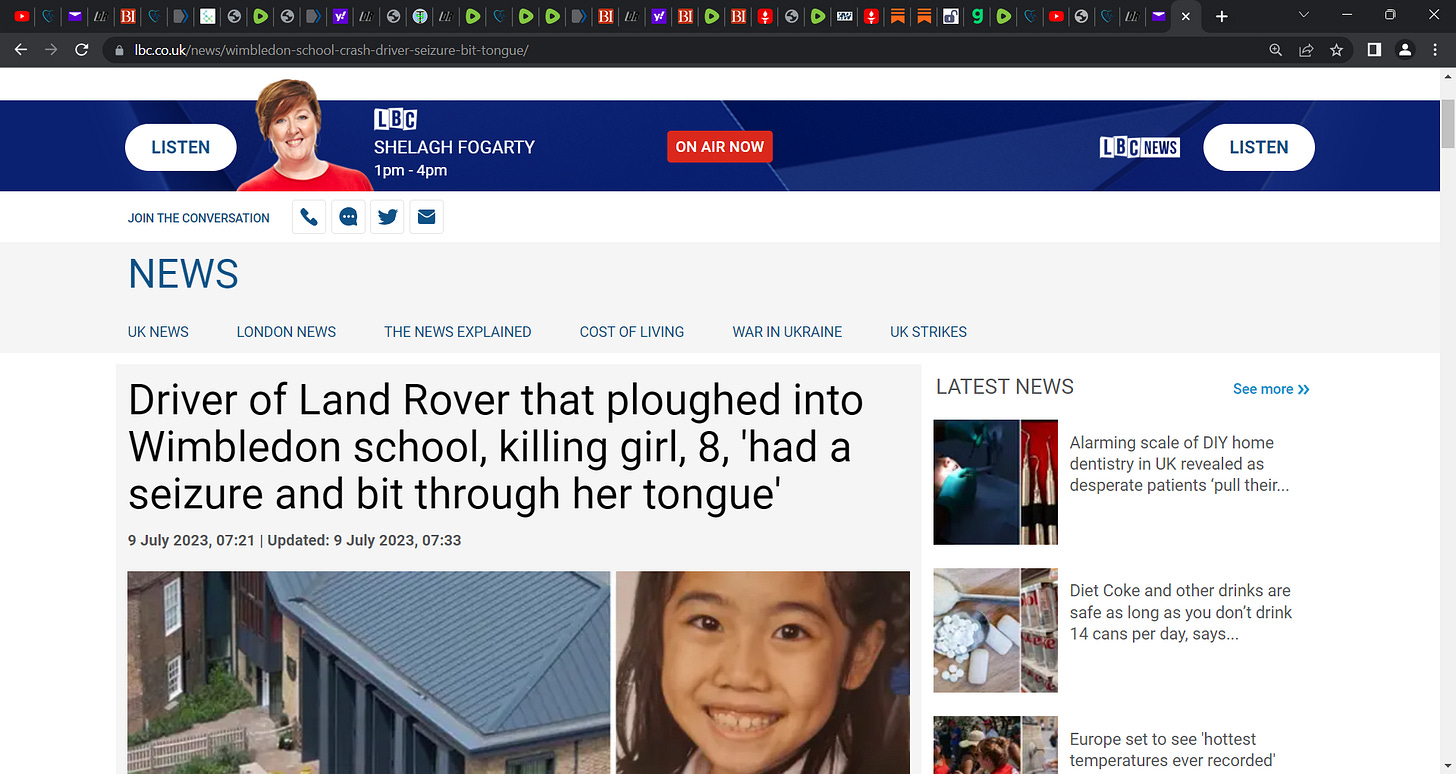Call LBC using the phone icon
Viewport: 1456px width, 774px height.
point(309,217)
